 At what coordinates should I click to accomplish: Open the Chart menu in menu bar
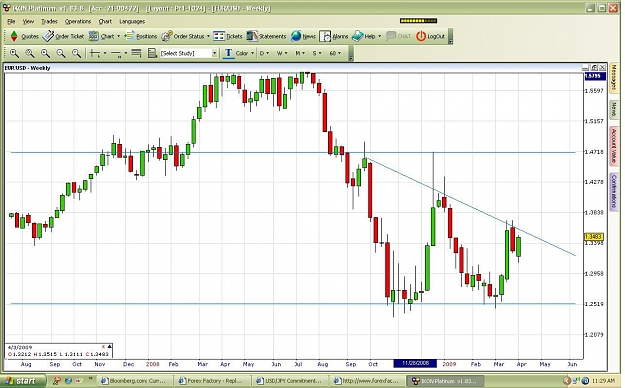[x=105, y=22]
